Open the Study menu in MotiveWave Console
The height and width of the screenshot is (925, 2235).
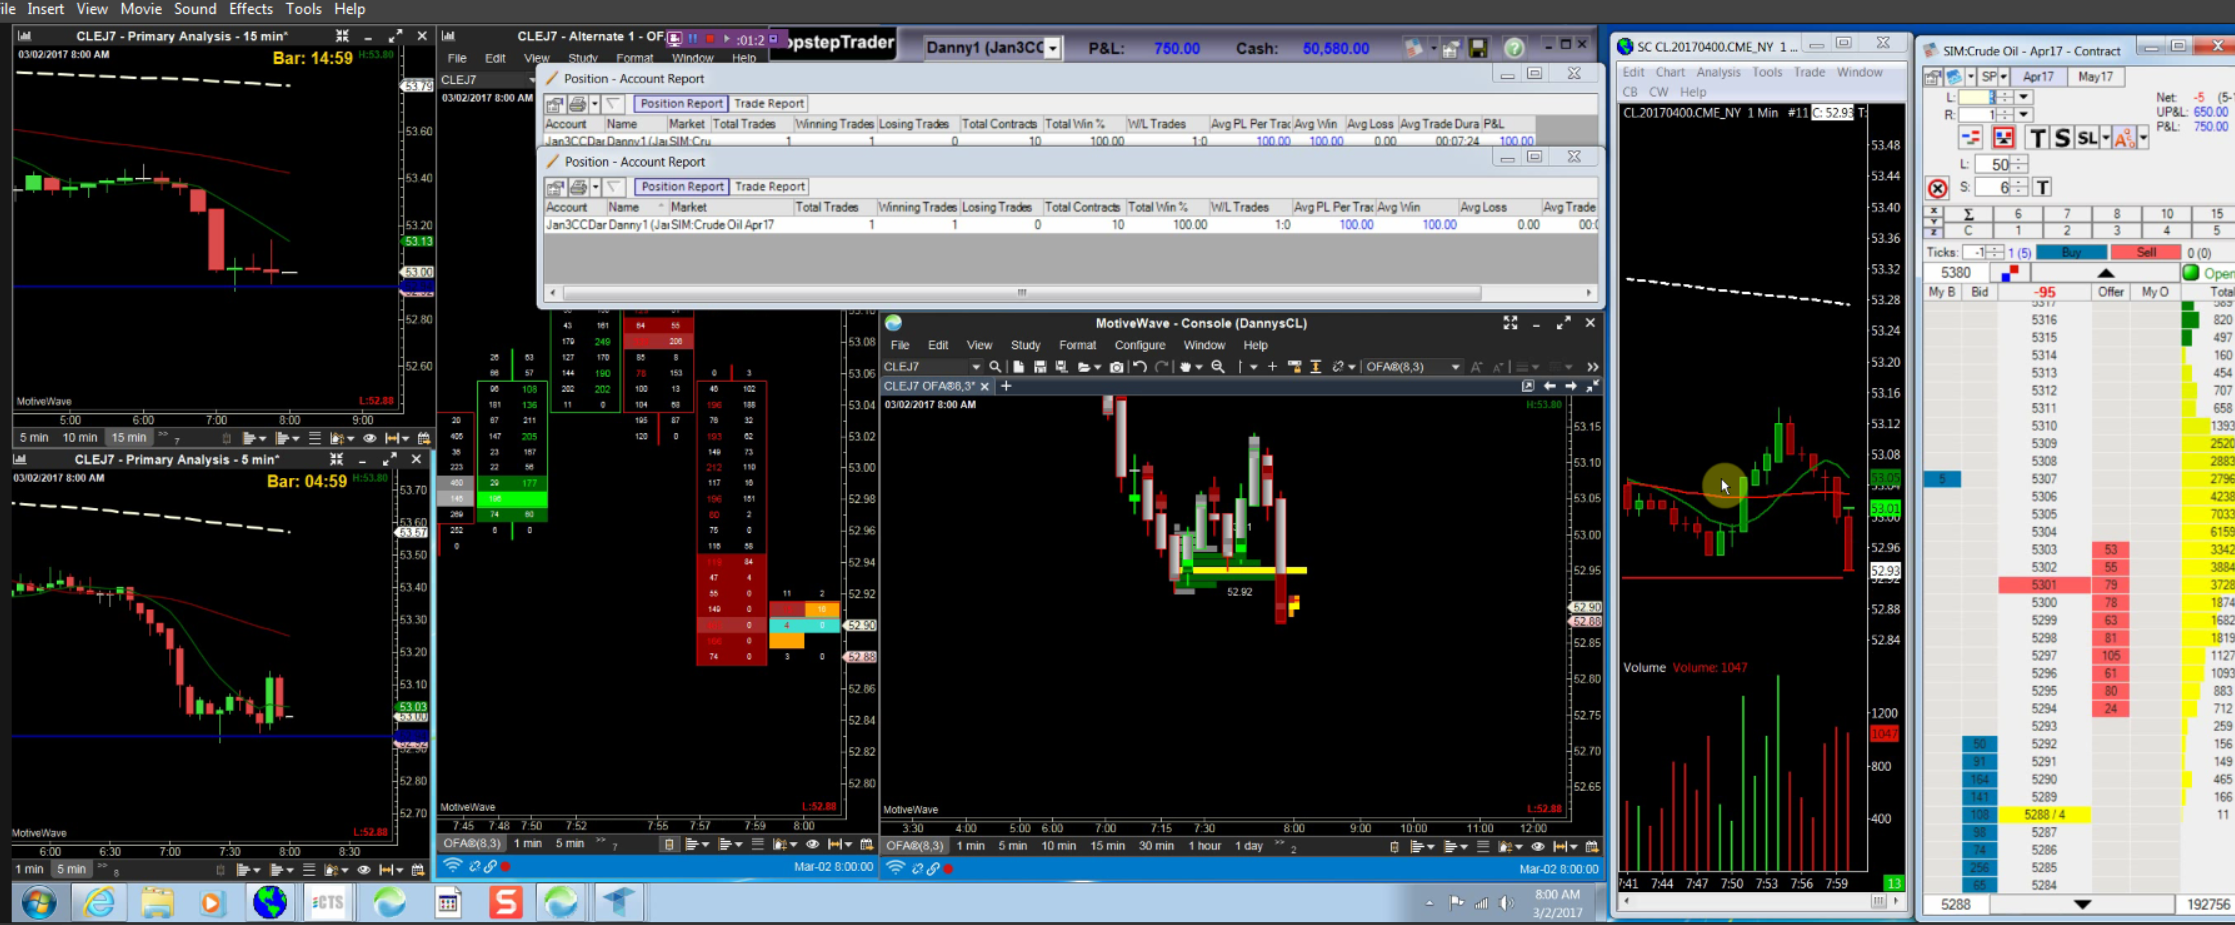click(1025, 345)
